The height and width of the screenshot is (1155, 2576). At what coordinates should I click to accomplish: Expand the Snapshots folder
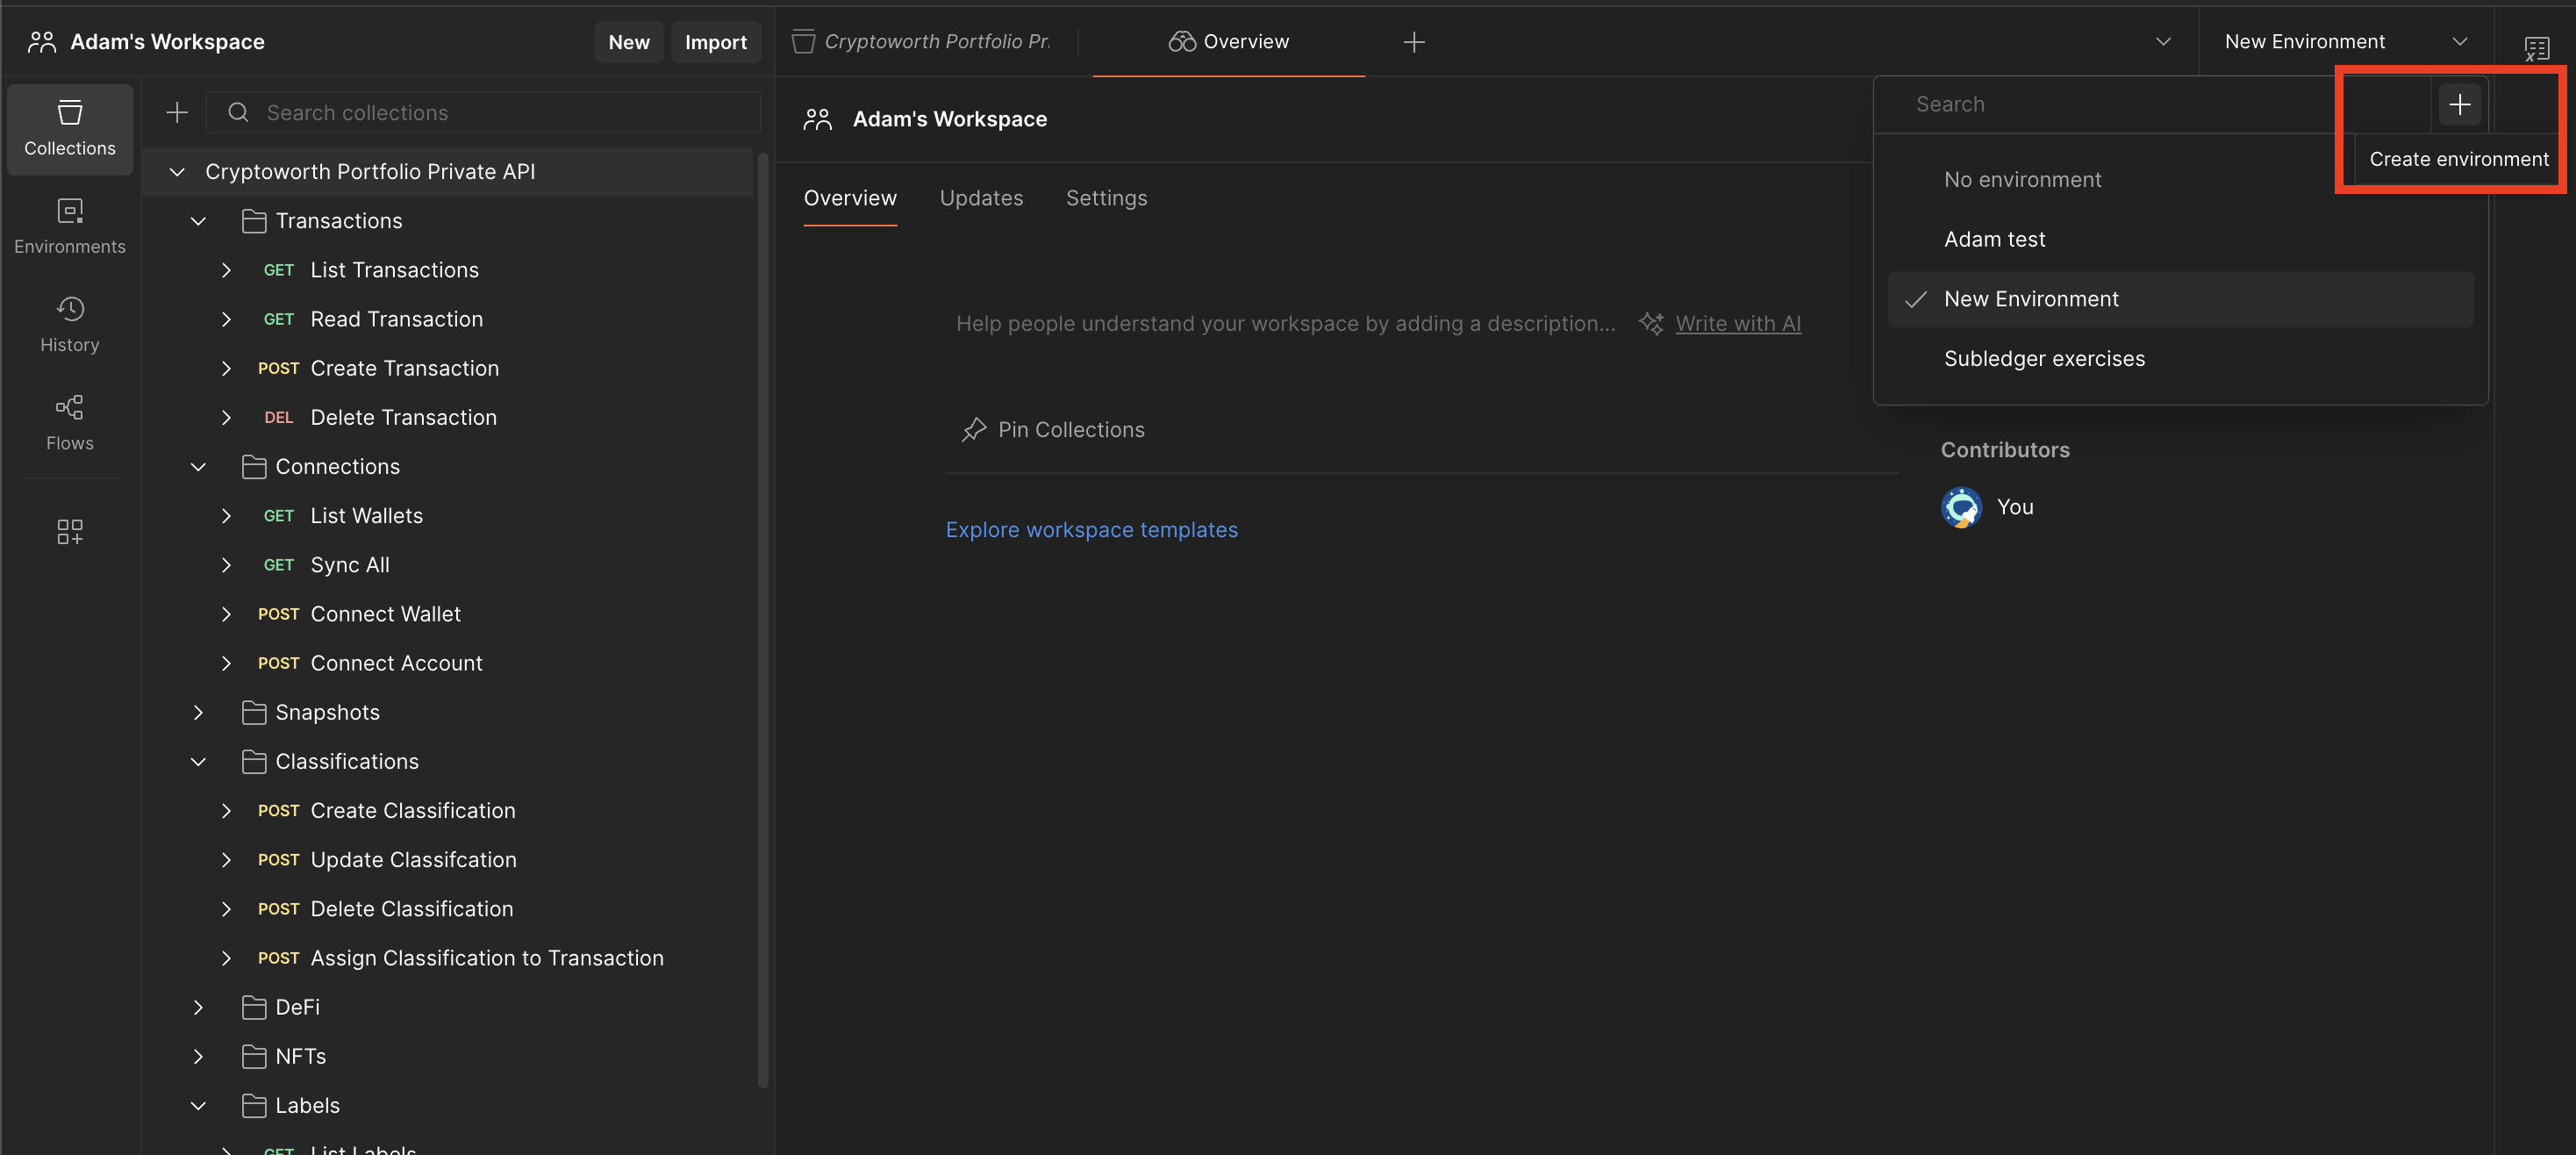[x=198, y=713]
